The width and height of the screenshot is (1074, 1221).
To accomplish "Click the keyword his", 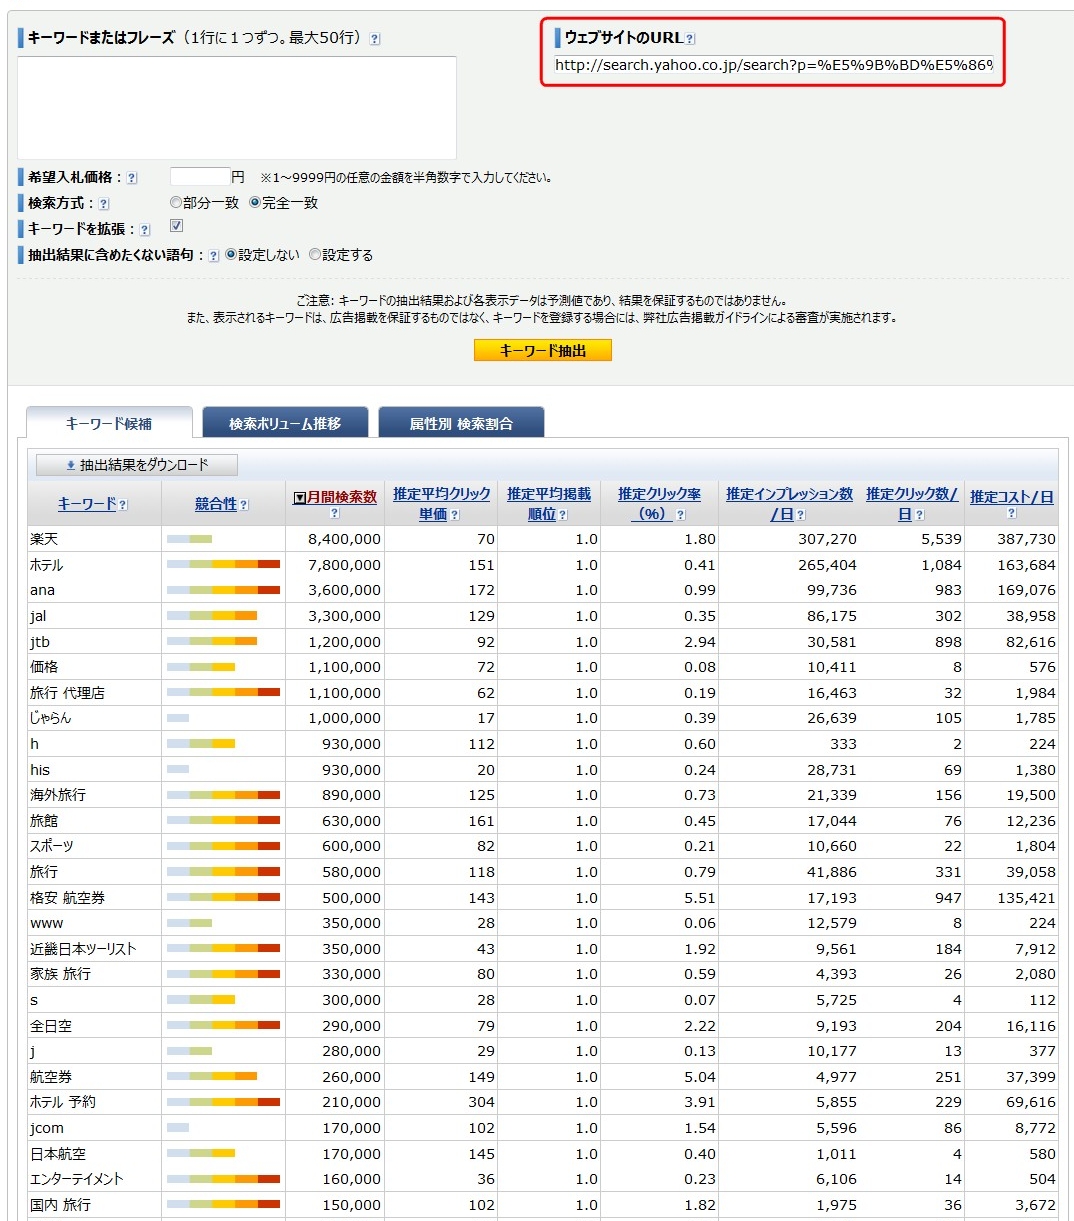I will coord(40,770).
